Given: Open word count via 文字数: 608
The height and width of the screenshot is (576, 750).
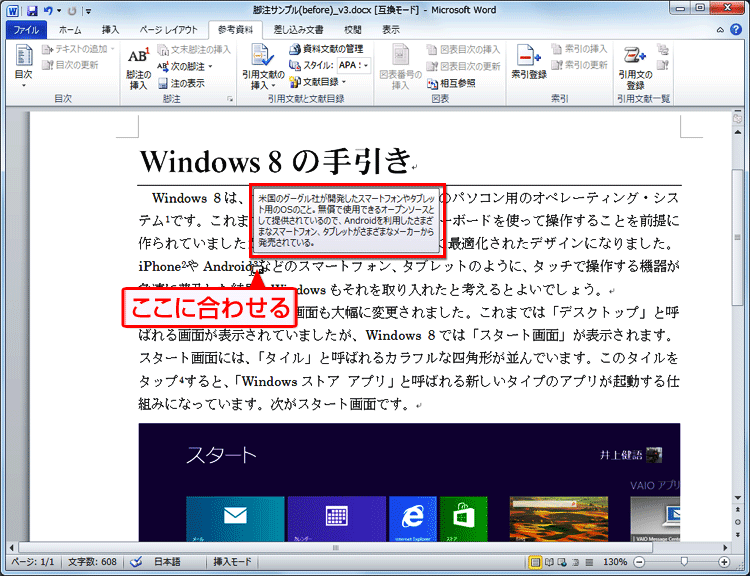Looking at the screenshot, I should (x=92, y=562).
